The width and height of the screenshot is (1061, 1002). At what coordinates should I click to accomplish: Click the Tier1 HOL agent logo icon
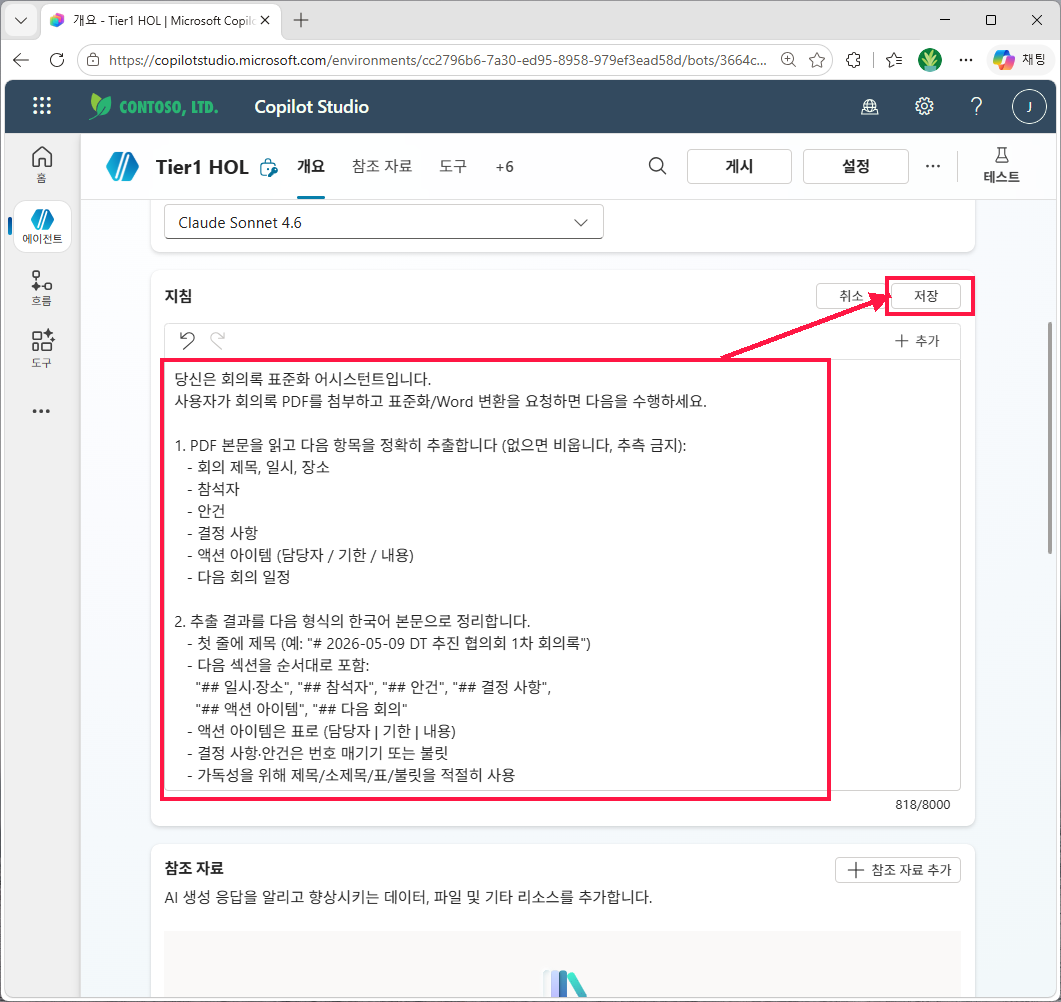pos(122,166)
